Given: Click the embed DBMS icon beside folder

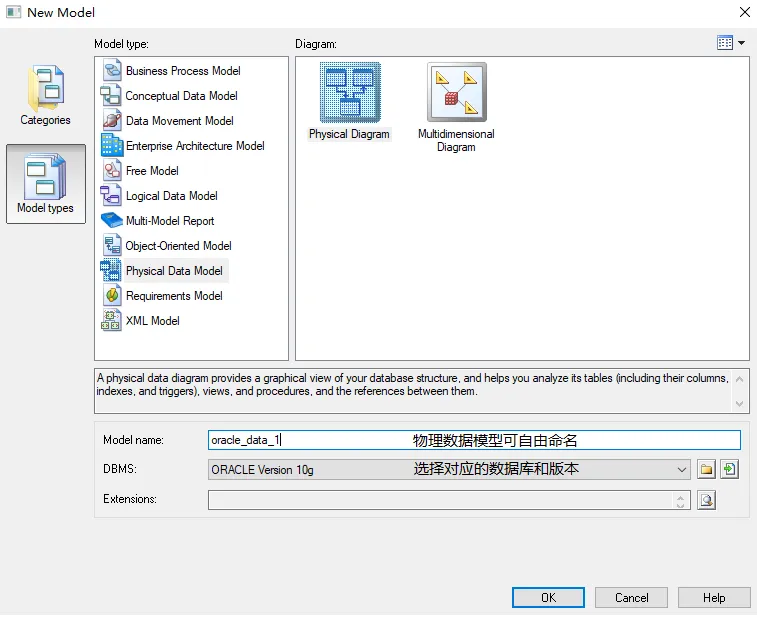Looking at the screenshot, I should click(x=730, y=469).
